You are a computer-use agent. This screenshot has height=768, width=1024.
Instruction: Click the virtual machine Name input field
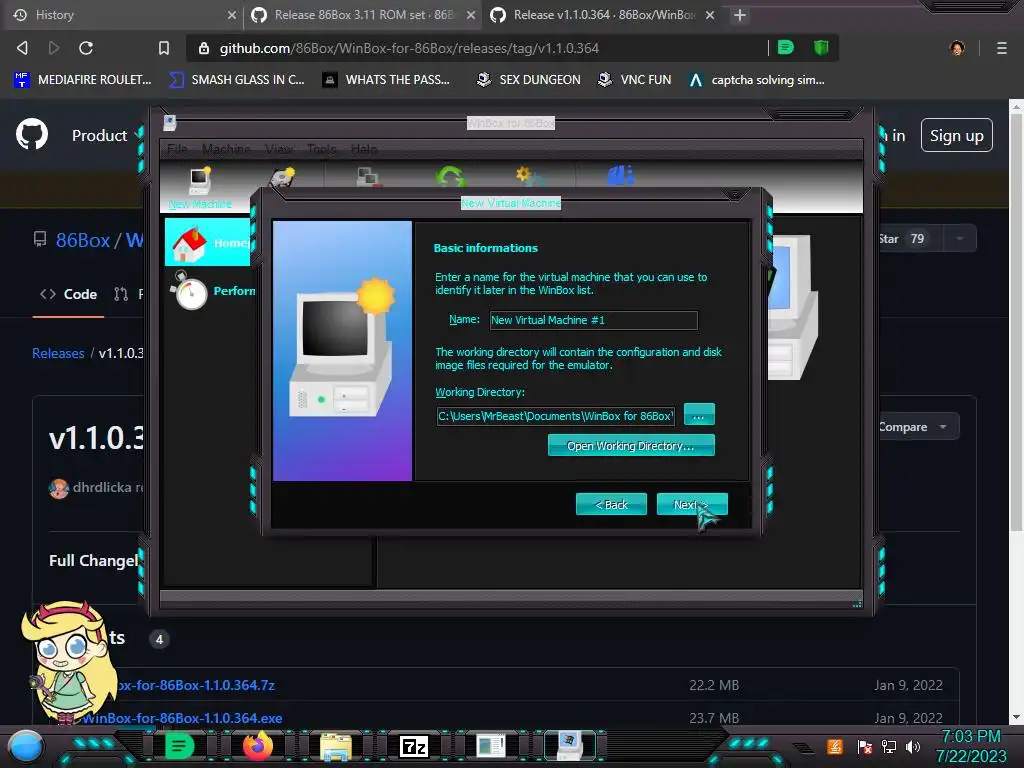pyautogui.click(x=594, y=320)
